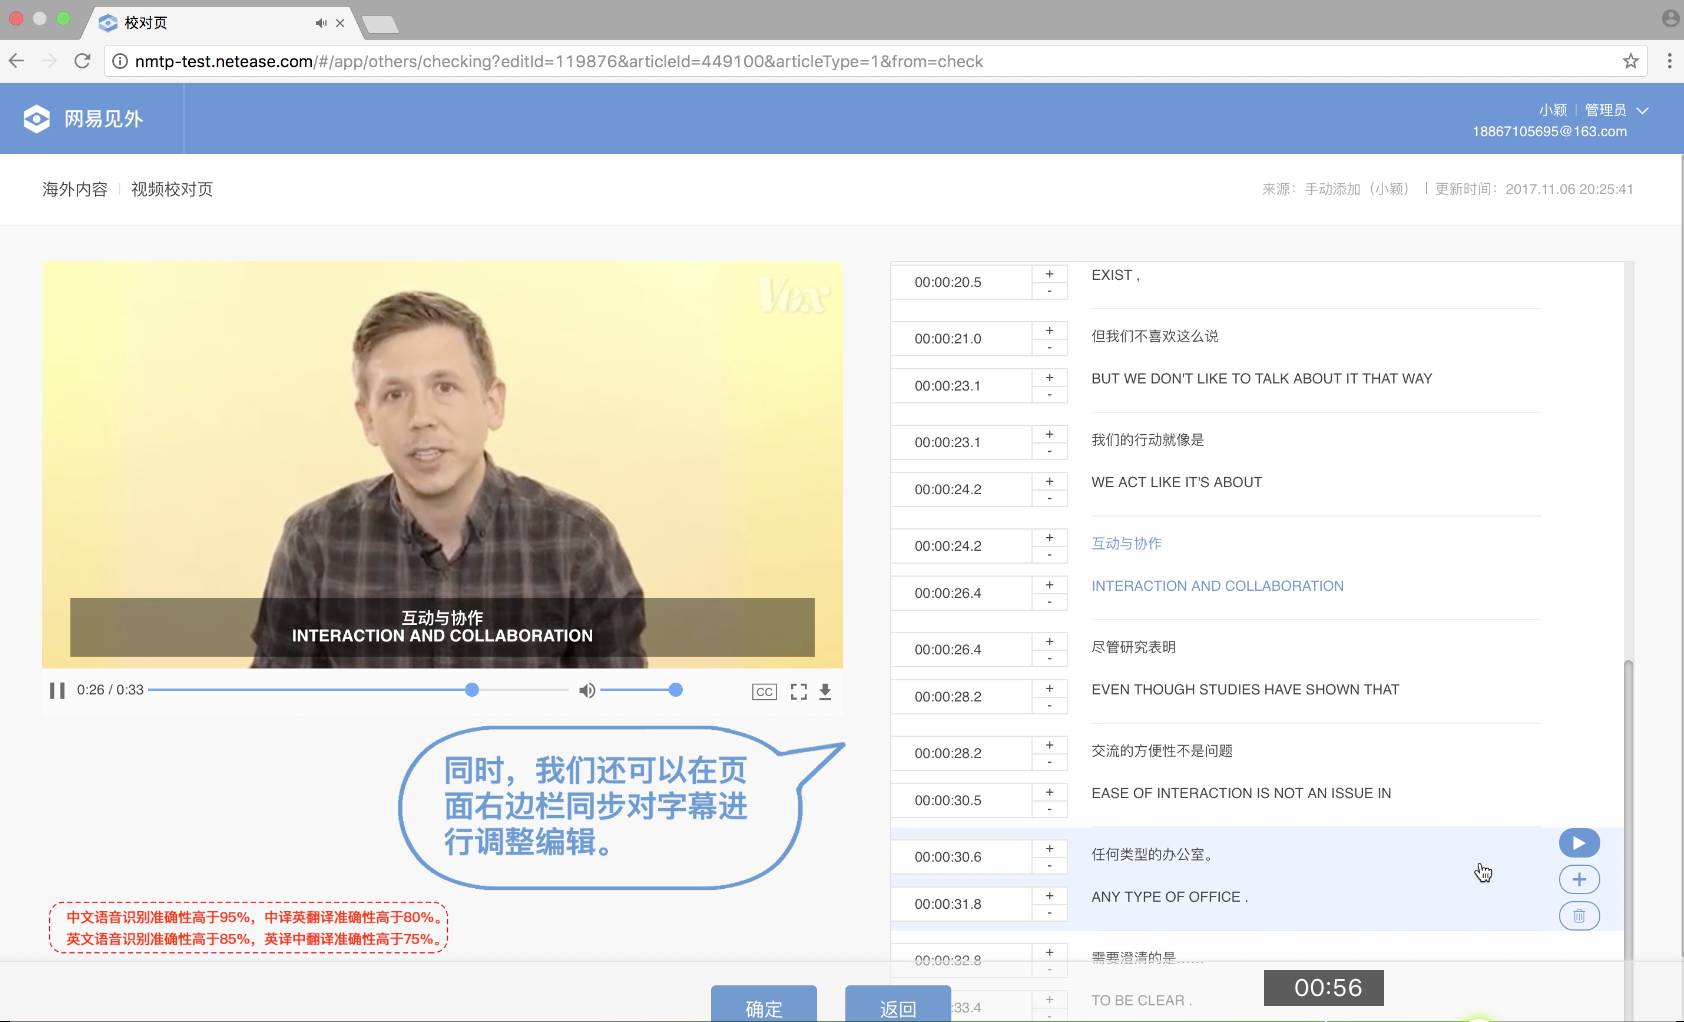This screenshot has width=1684, height=1022.
Task: Click the 返回 back button
Action: (x=898, y=1008)
